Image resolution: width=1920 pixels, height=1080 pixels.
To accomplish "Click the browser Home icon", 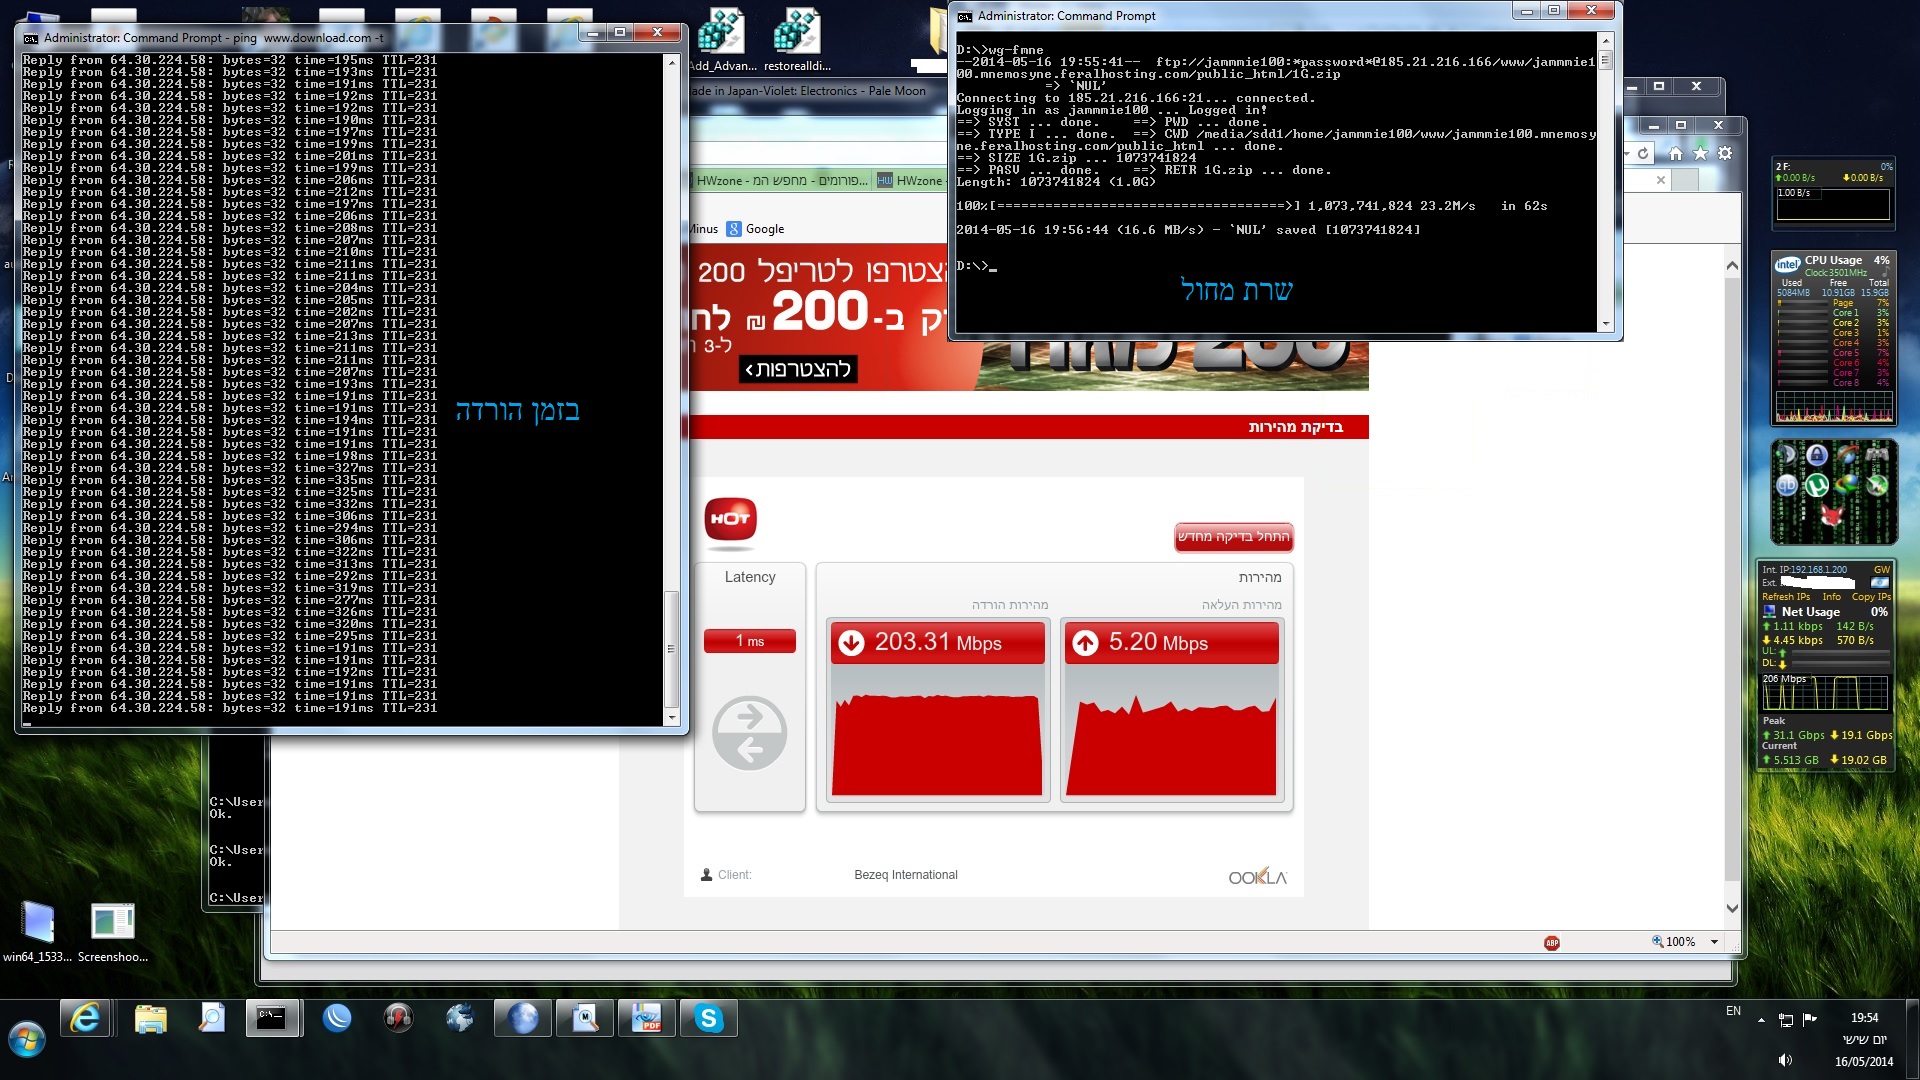I will (1676, 153).
